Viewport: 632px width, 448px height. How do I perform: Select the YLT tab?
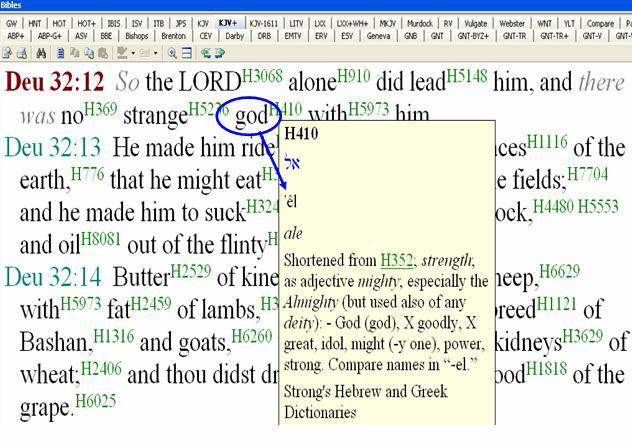point(569,23)
